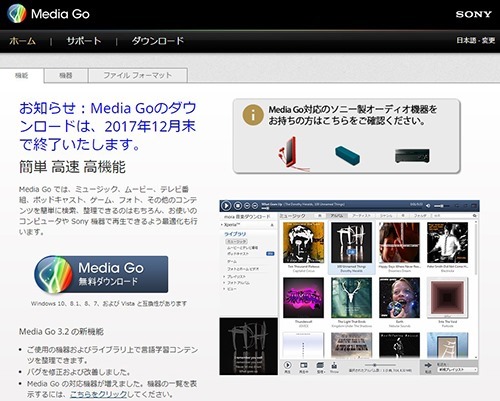Click the 整理 organize toolbar icon
This screenshot has height=401, width=500.
(320, 366)
